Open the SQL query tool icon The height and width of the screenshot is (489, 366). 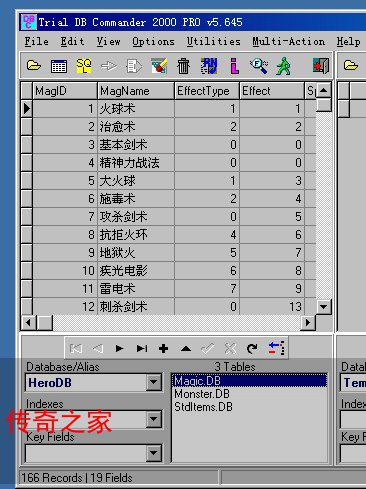point(84,66)
